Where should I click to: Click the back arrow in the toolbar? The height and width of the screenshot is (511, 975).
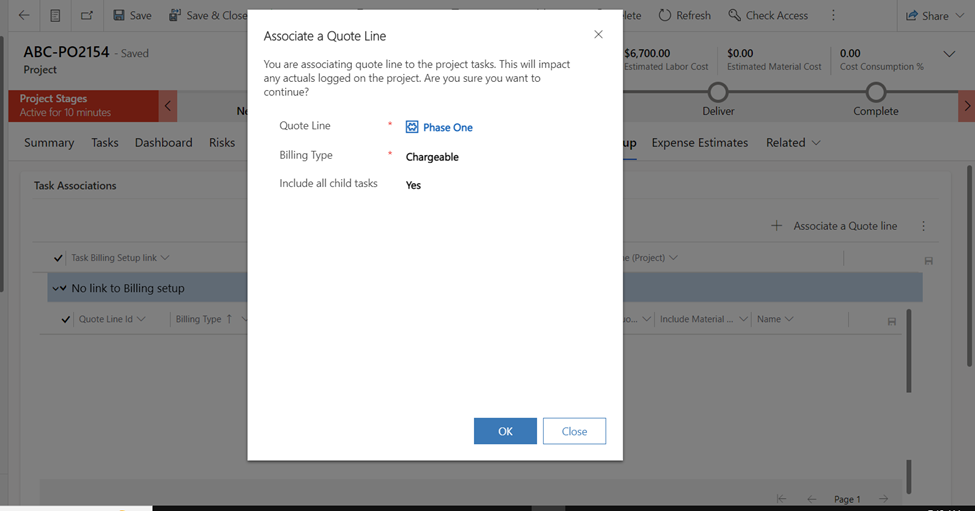[24, 16]
